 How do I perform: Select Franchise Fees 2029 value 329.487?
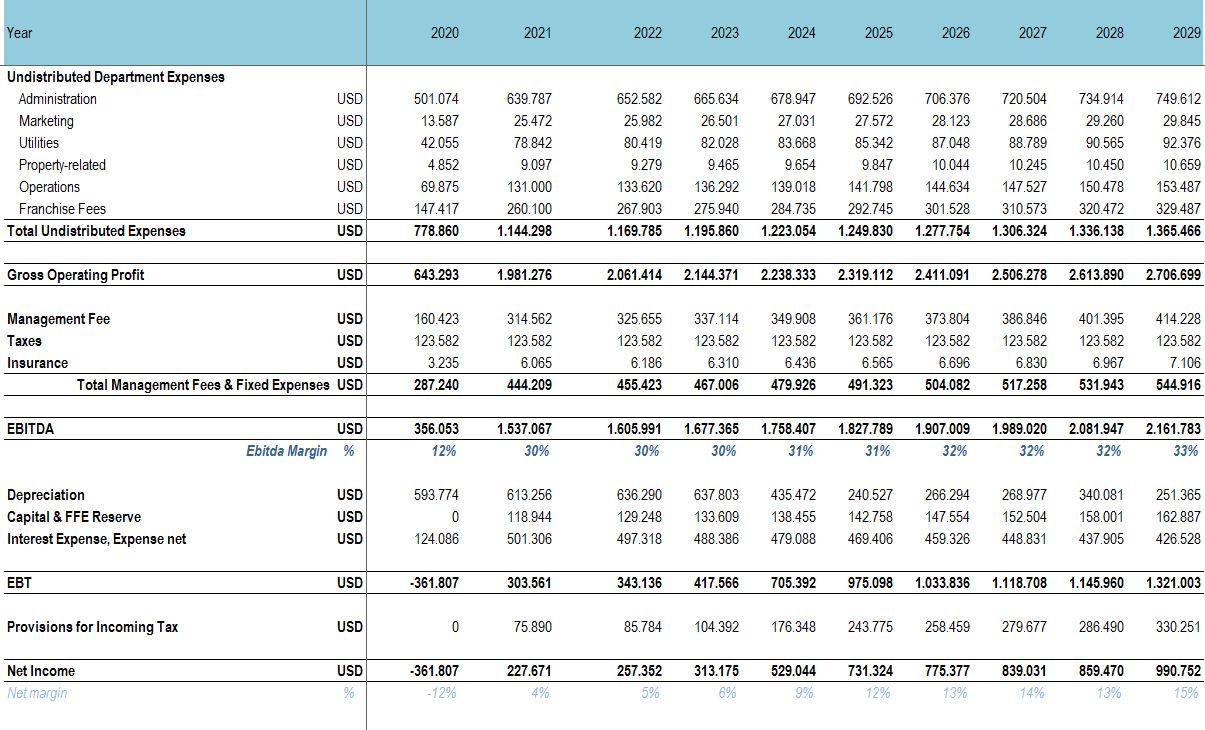1178,209
